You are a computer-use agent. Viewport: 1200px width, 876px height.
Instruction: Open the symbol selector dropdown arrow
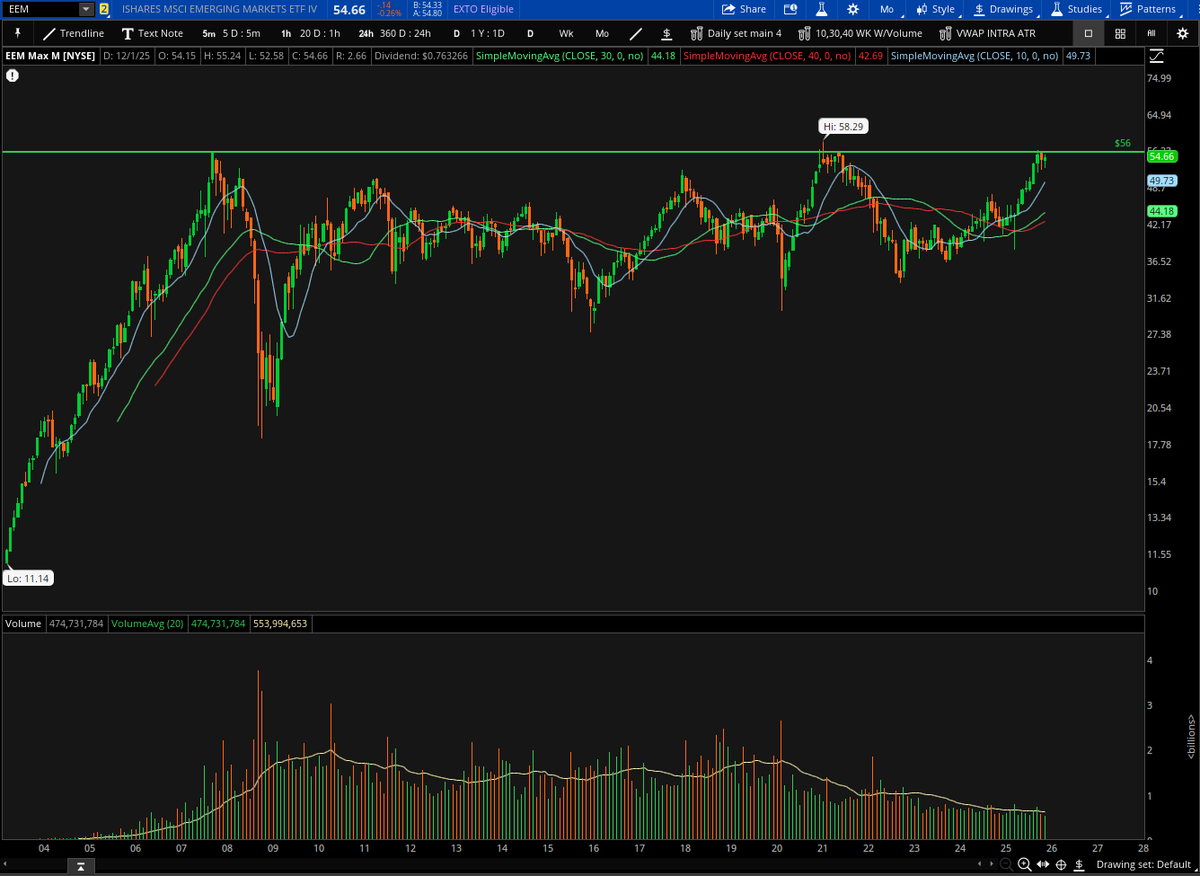(x=86, y=9)
